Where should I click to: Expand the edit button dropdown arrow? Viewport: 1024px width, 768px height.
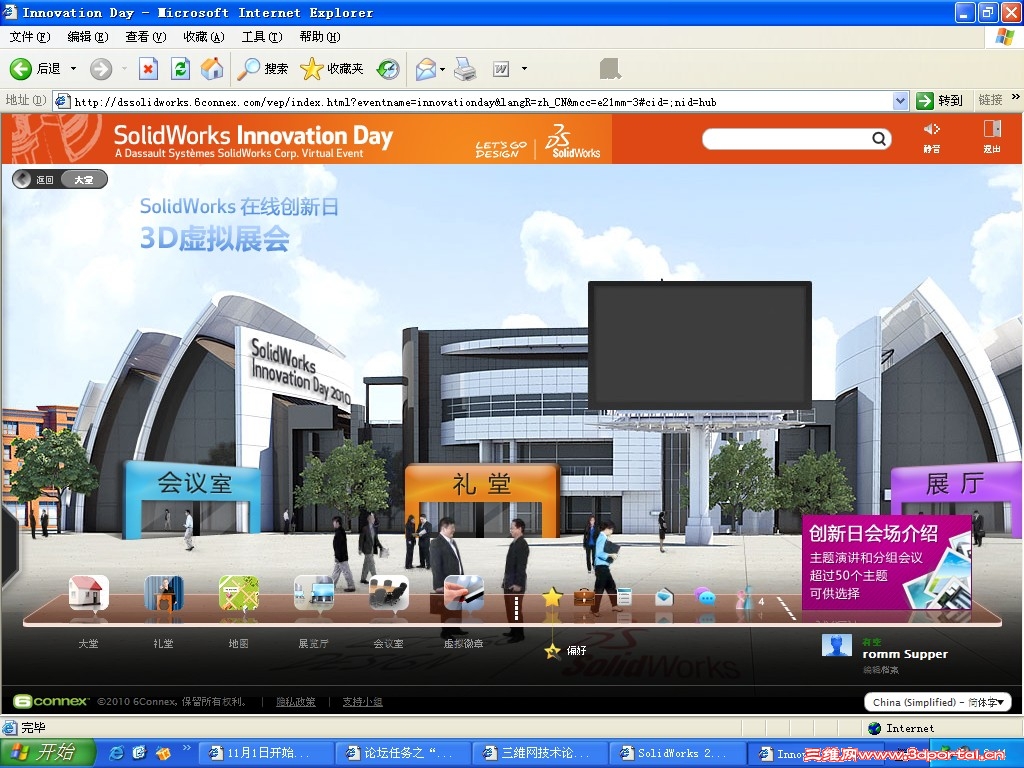[x=524, y=69]
